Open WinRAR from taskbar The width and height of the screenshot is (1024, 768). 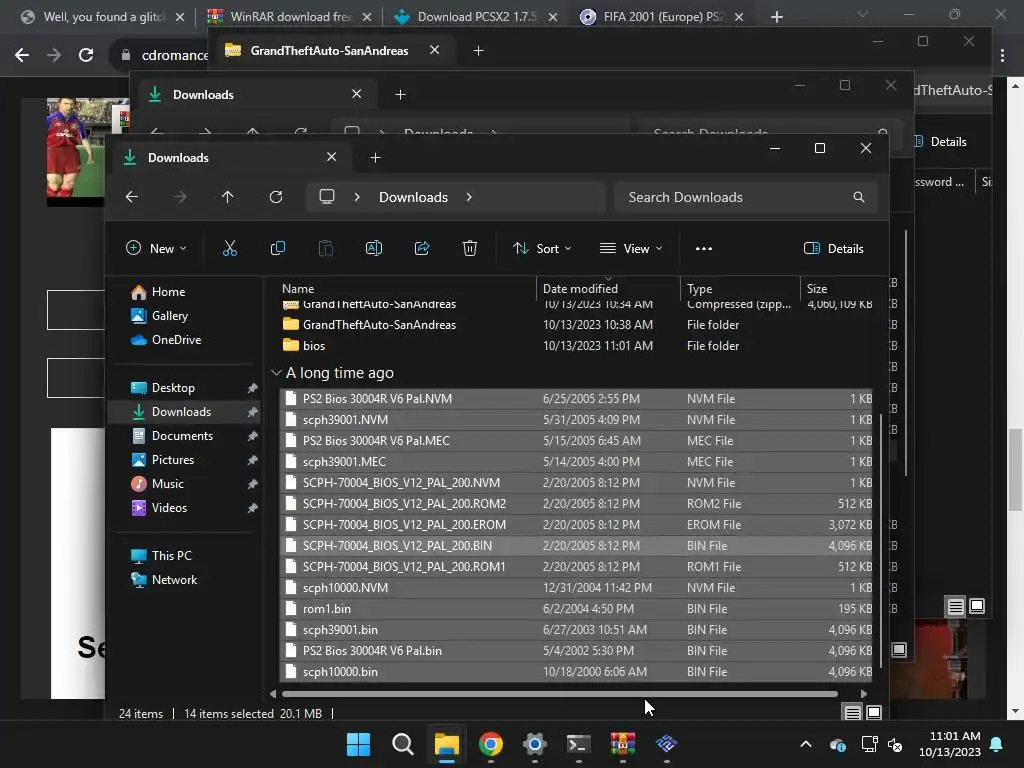622,744
